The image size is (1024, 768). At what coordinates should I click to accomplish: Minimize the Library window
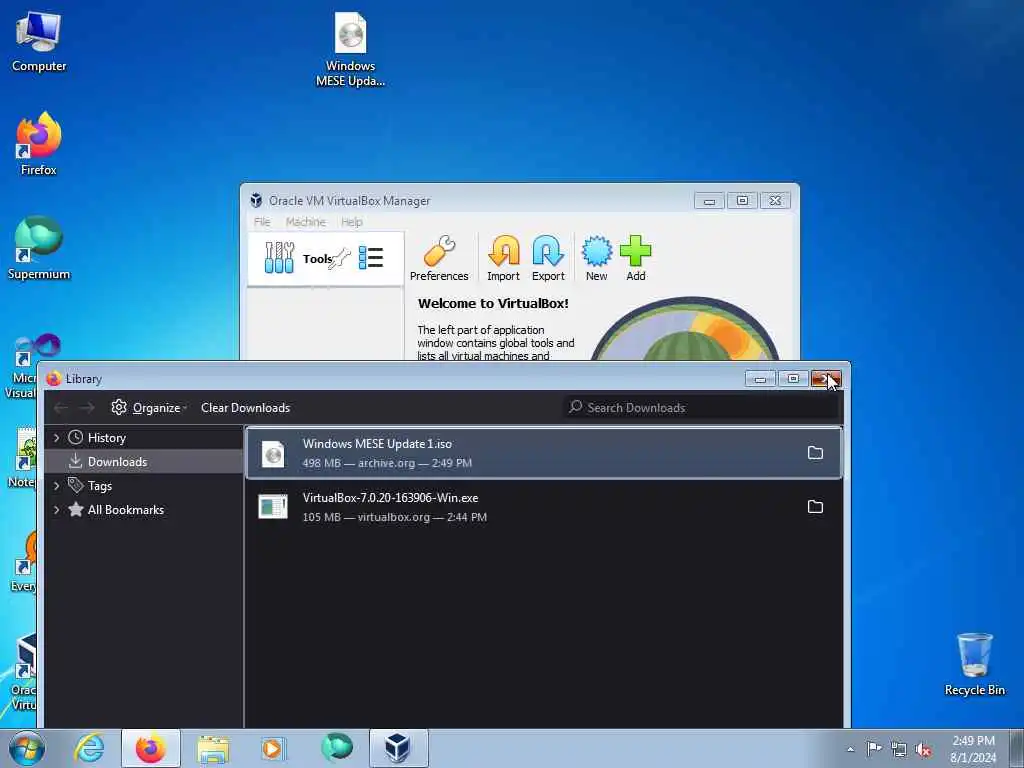[760, 379]
